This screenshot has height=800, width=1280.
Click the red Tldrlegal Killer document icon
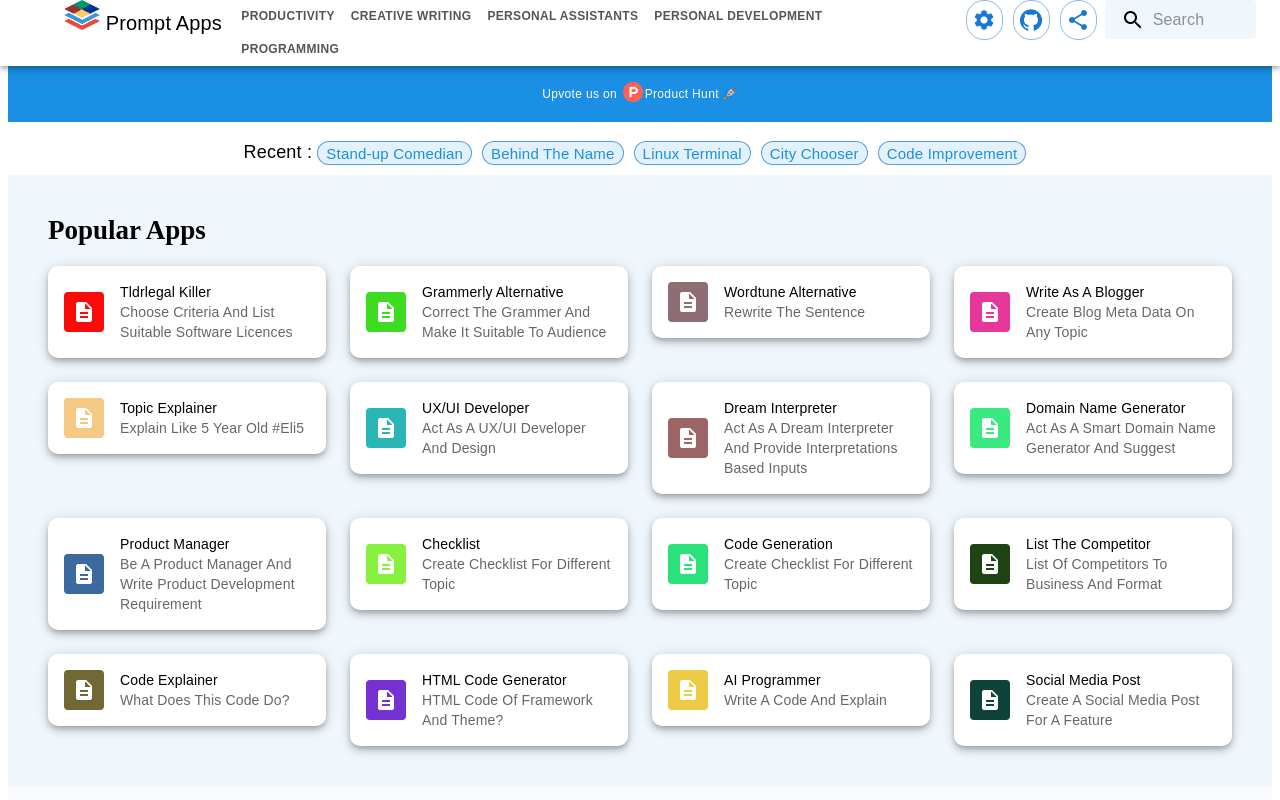[84, 312]
